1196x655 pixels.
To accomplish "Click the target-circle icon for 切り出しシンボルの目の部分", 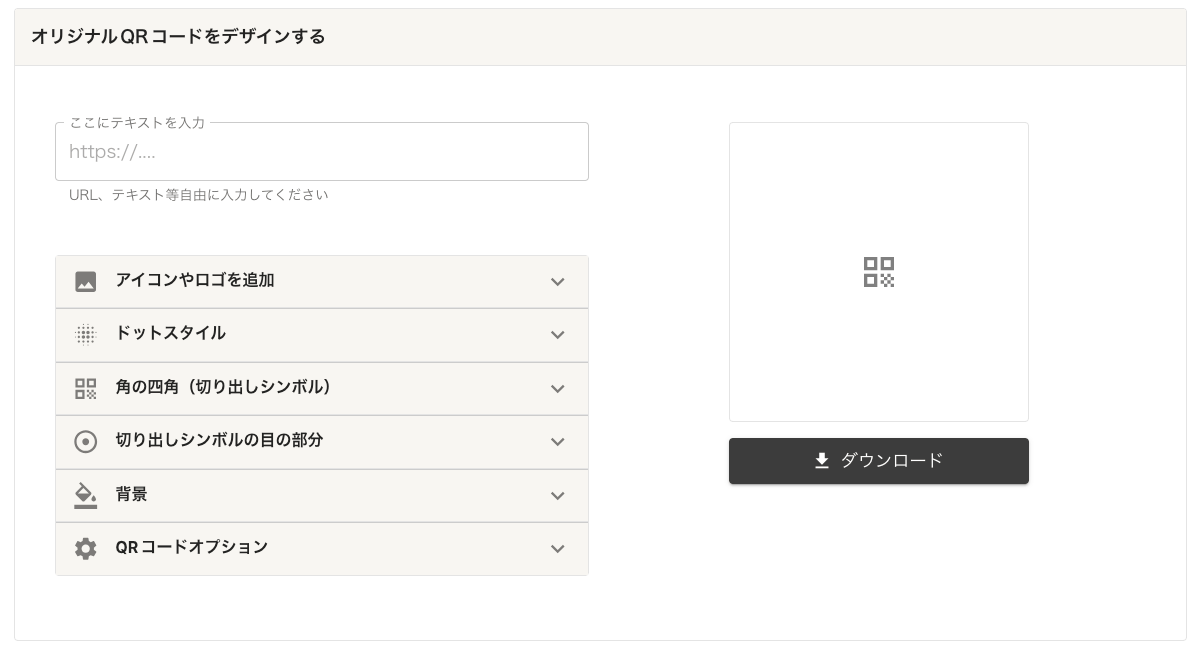I will (x=86, y=441).
